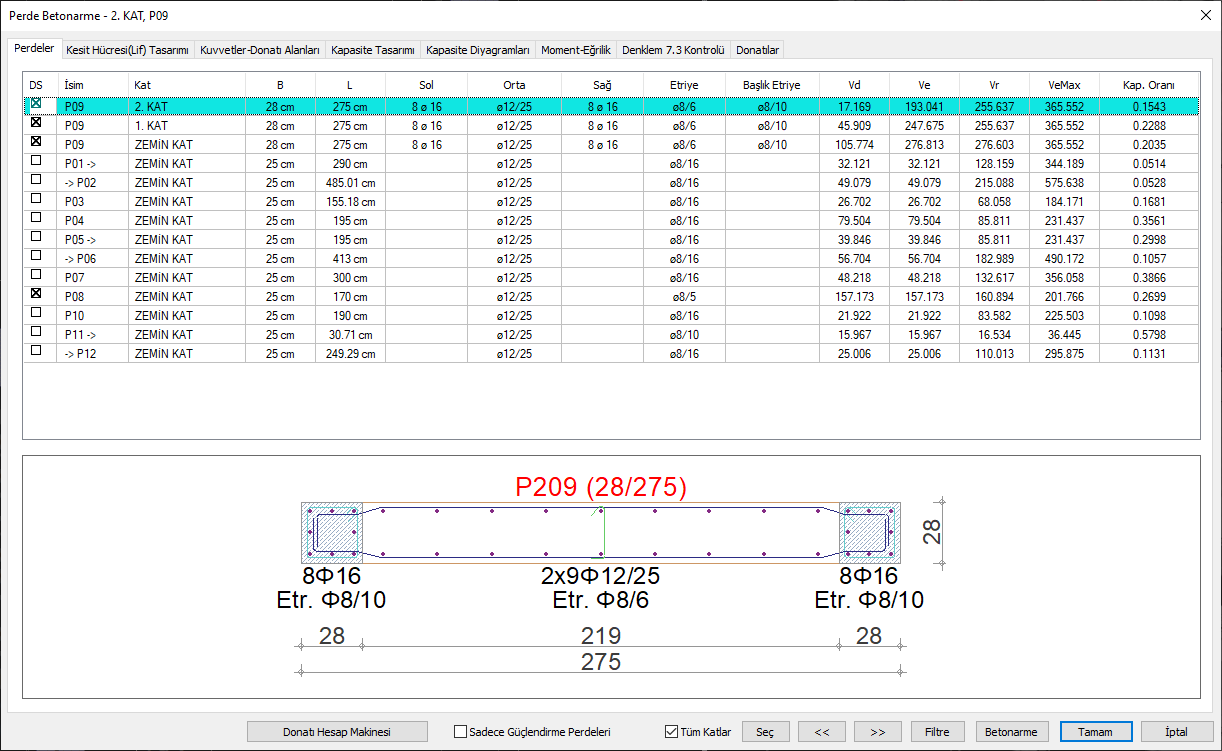
Task: Open the Donatı Hesap Makinesi
Action: click(x=337, y=732)
